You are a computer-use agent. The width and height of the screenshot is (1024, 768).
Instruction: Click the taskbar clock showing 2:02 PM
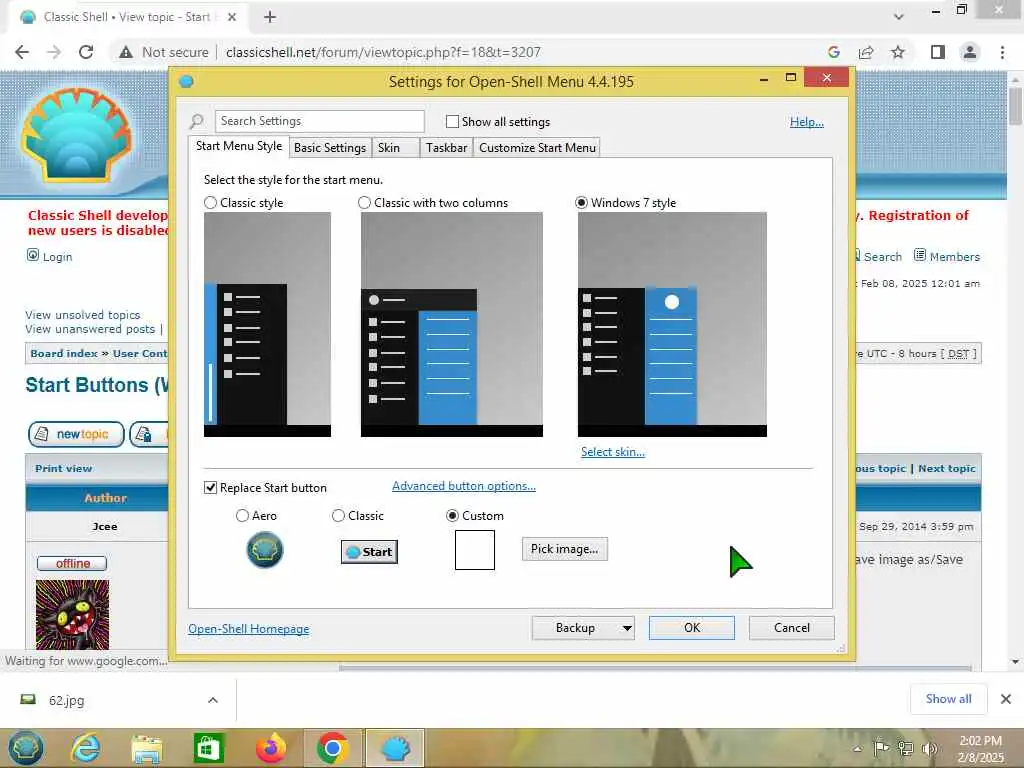pos(980,749)
